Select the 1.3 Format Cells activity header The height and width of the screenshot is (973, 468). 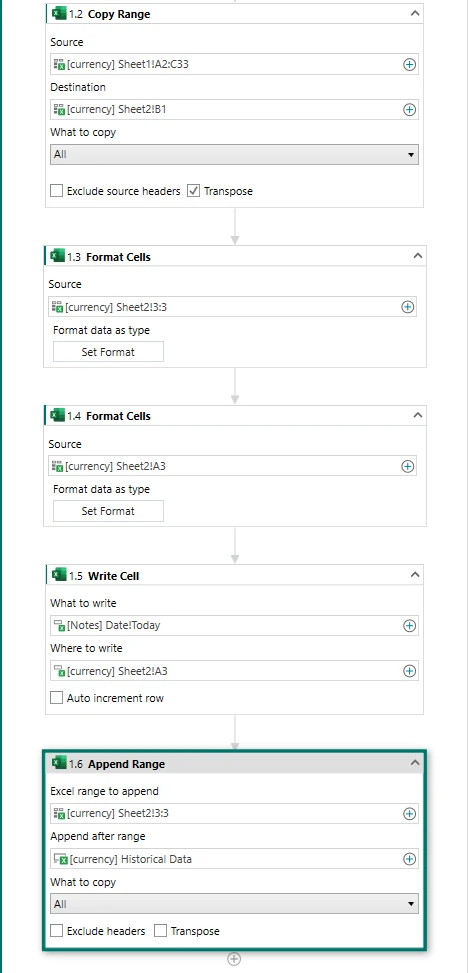click(235, 256)
